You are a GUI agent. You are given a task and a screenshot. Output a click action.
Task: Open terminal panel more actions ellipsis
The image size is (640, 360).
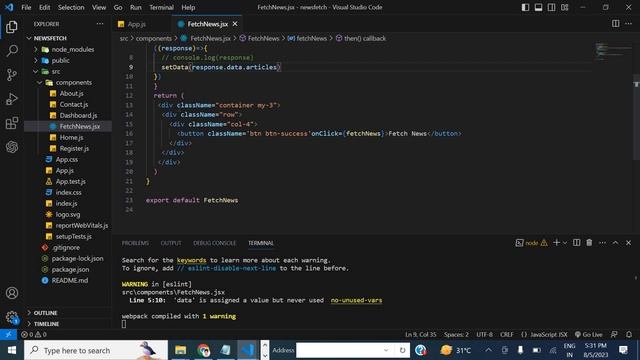pos(602,243)
